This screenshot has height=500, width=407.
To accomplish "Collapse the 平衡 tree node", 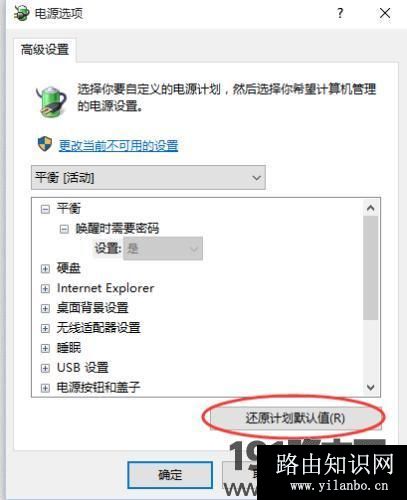I will 45,209.
